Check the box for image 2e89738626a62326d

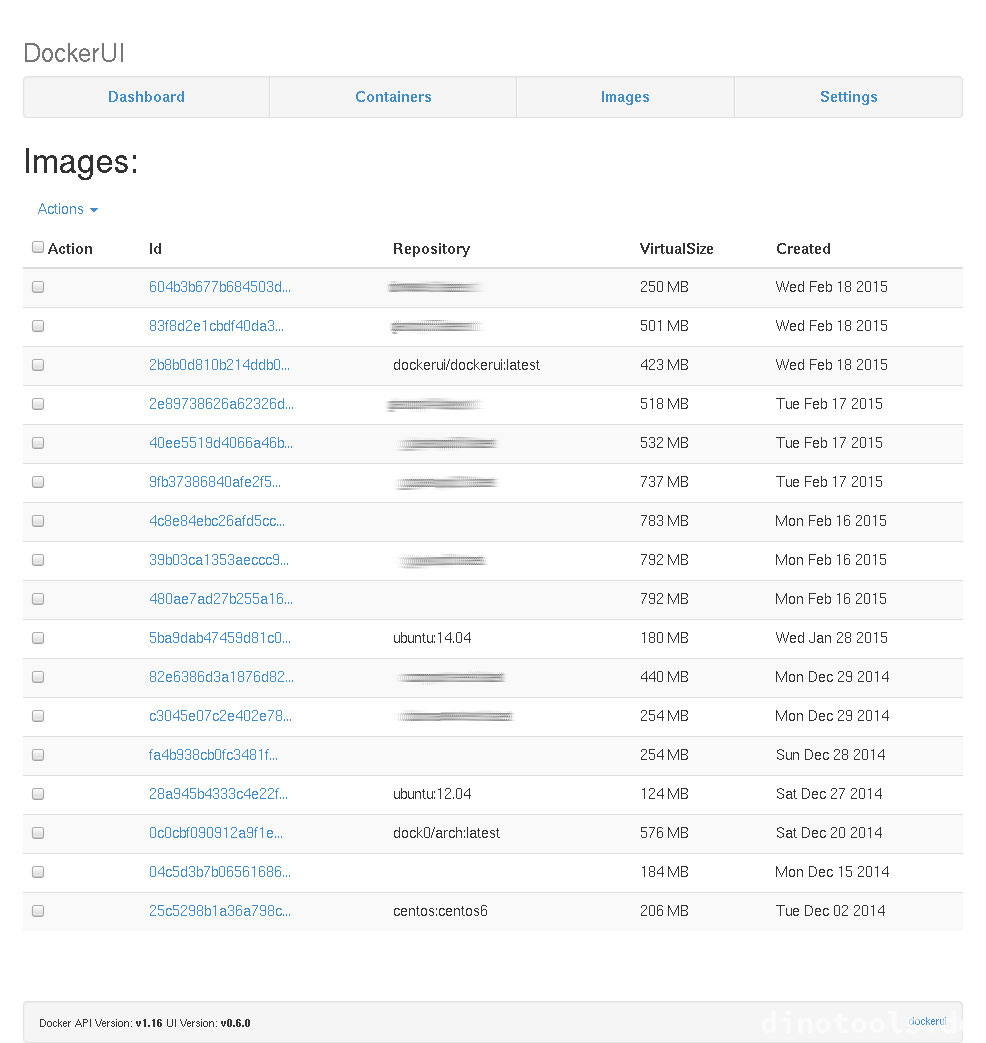pyautogui.click(x=38, y=404)
